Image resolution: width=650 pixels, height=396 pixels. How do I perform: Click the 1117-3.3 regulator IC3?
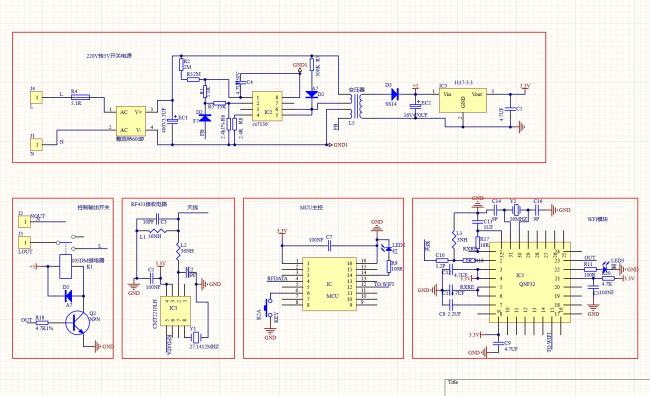click(x=463, y=101)
